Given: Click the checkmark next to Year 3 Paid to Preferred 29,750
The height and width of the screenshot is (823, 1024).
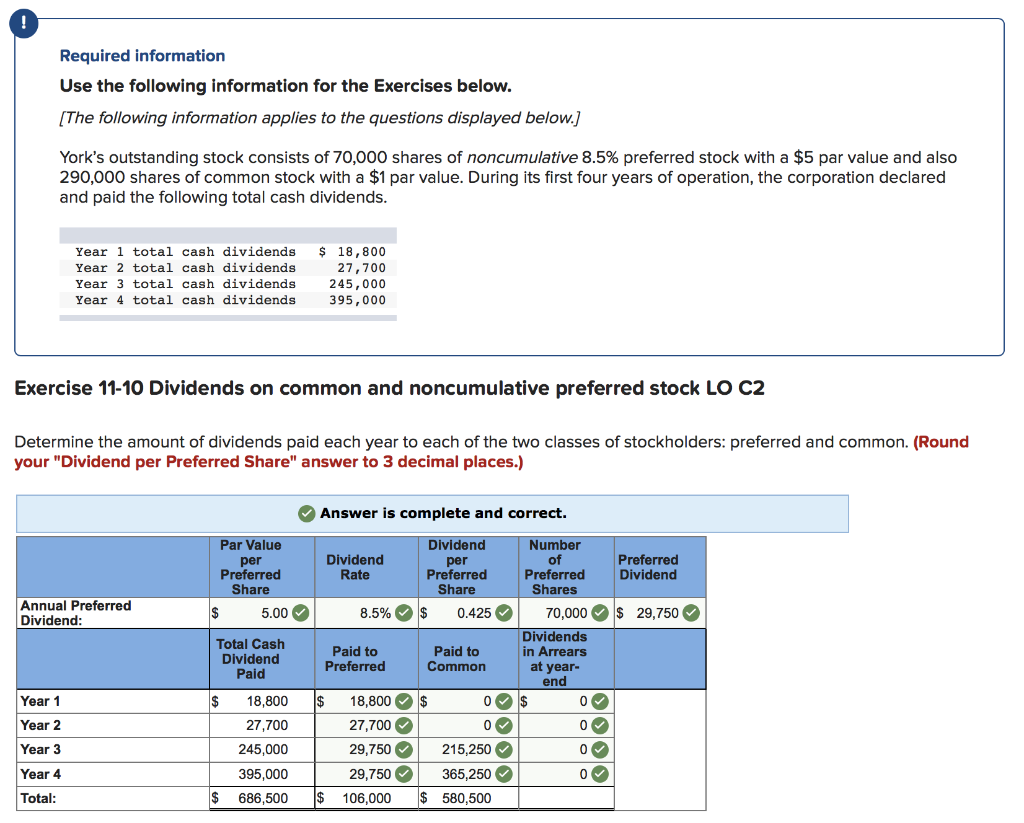Looking at the screenshot, I should point(404,750).
